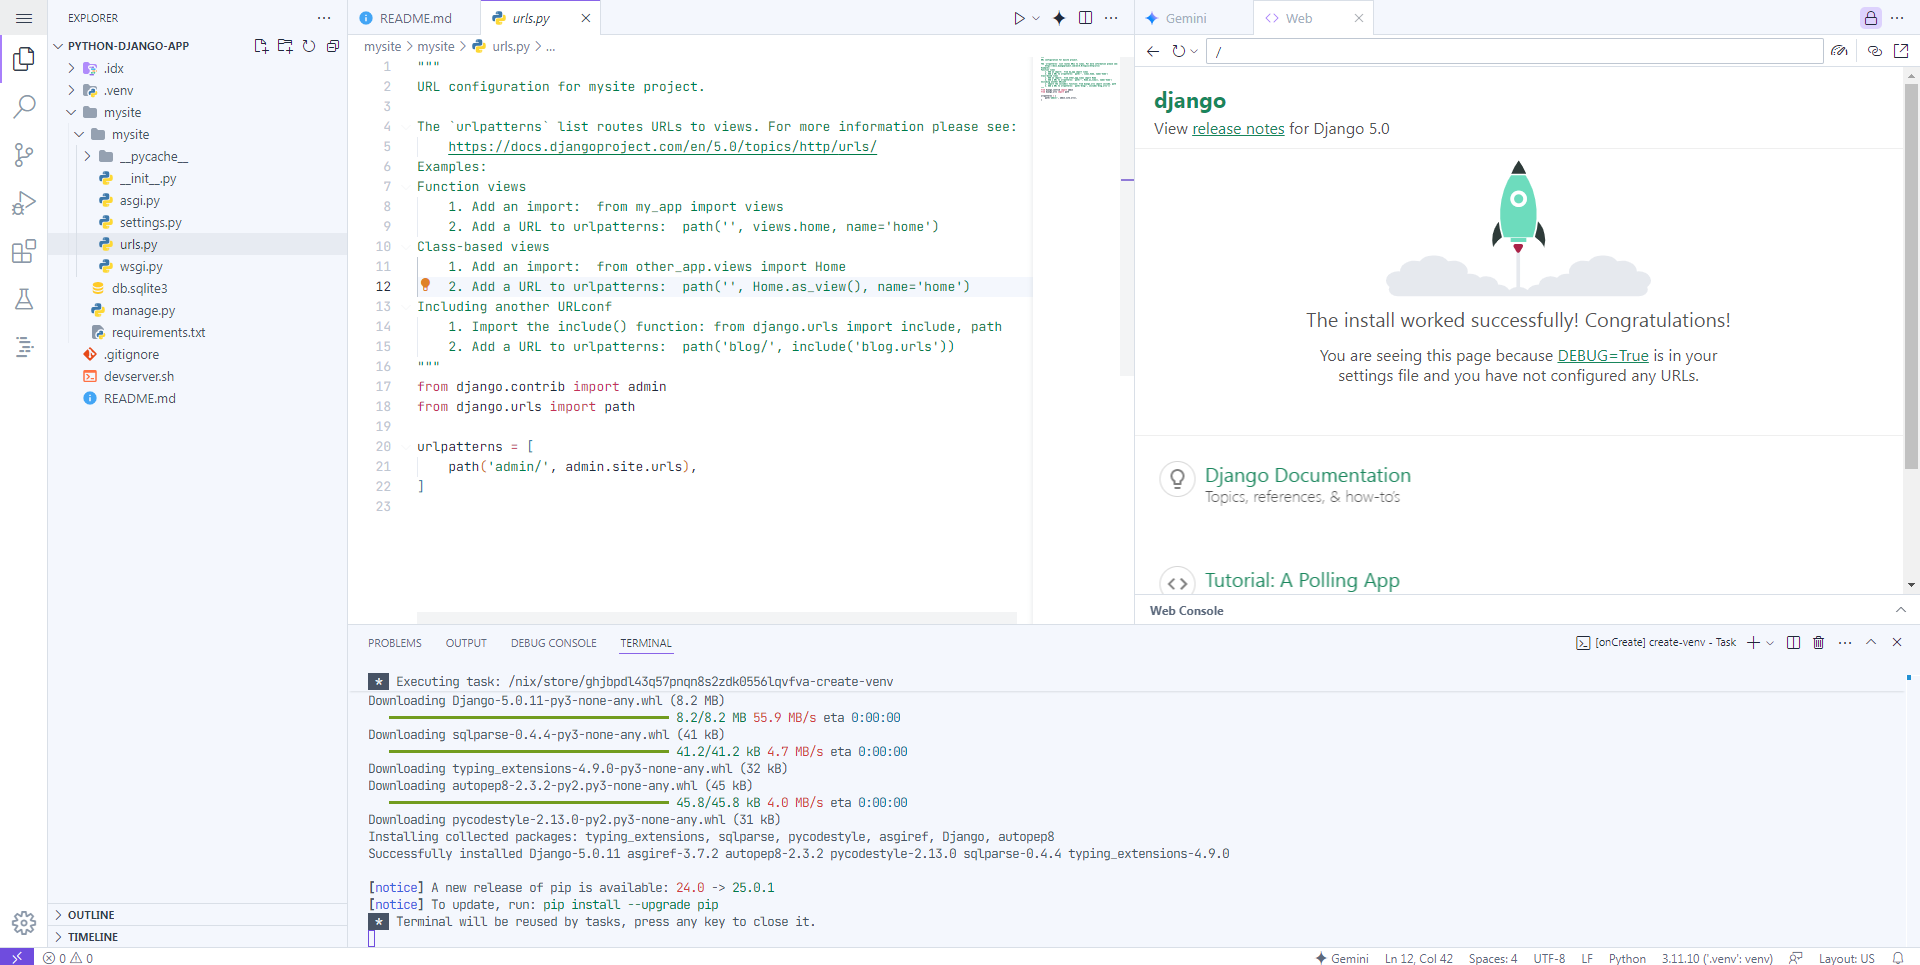Switch to the Gemini tab
The height and width of the screenshot is (965, 1920).
coord(1194,18)
